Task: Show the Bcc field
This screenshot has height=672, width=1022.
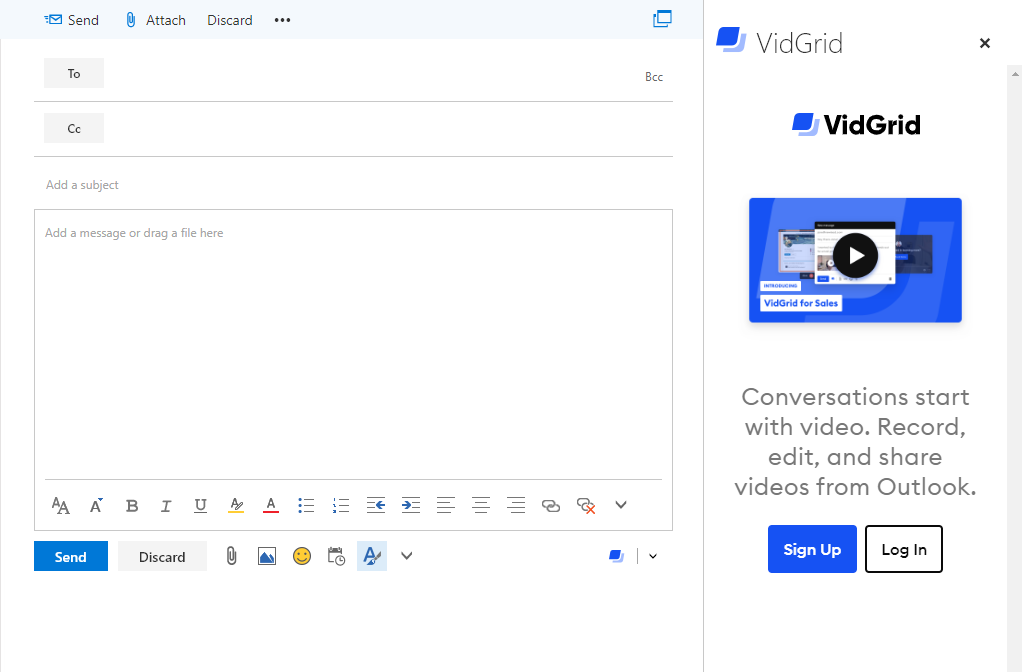Action: pos(654,77)
